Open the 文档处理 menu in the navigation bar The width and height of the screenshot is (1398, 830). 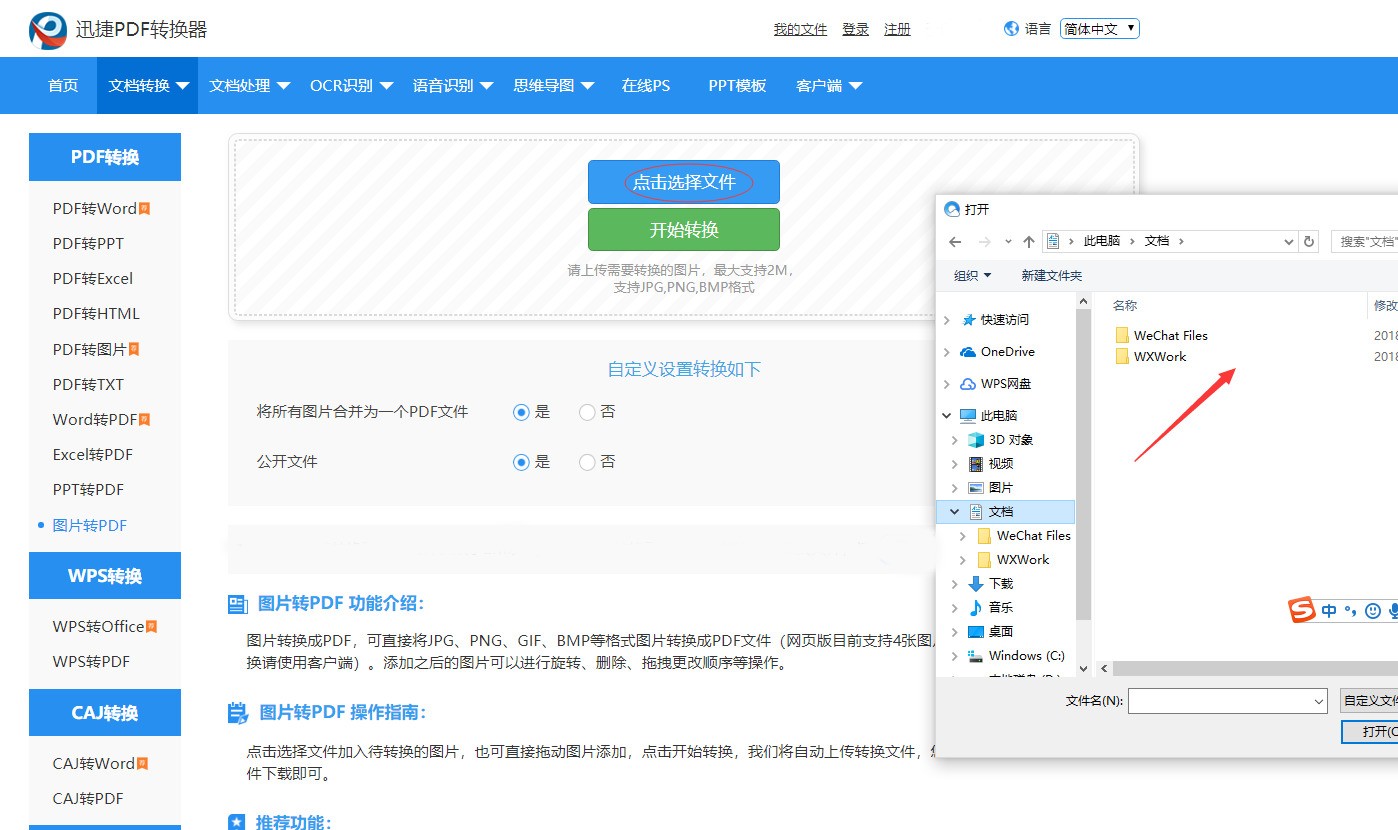click(249, 86)
